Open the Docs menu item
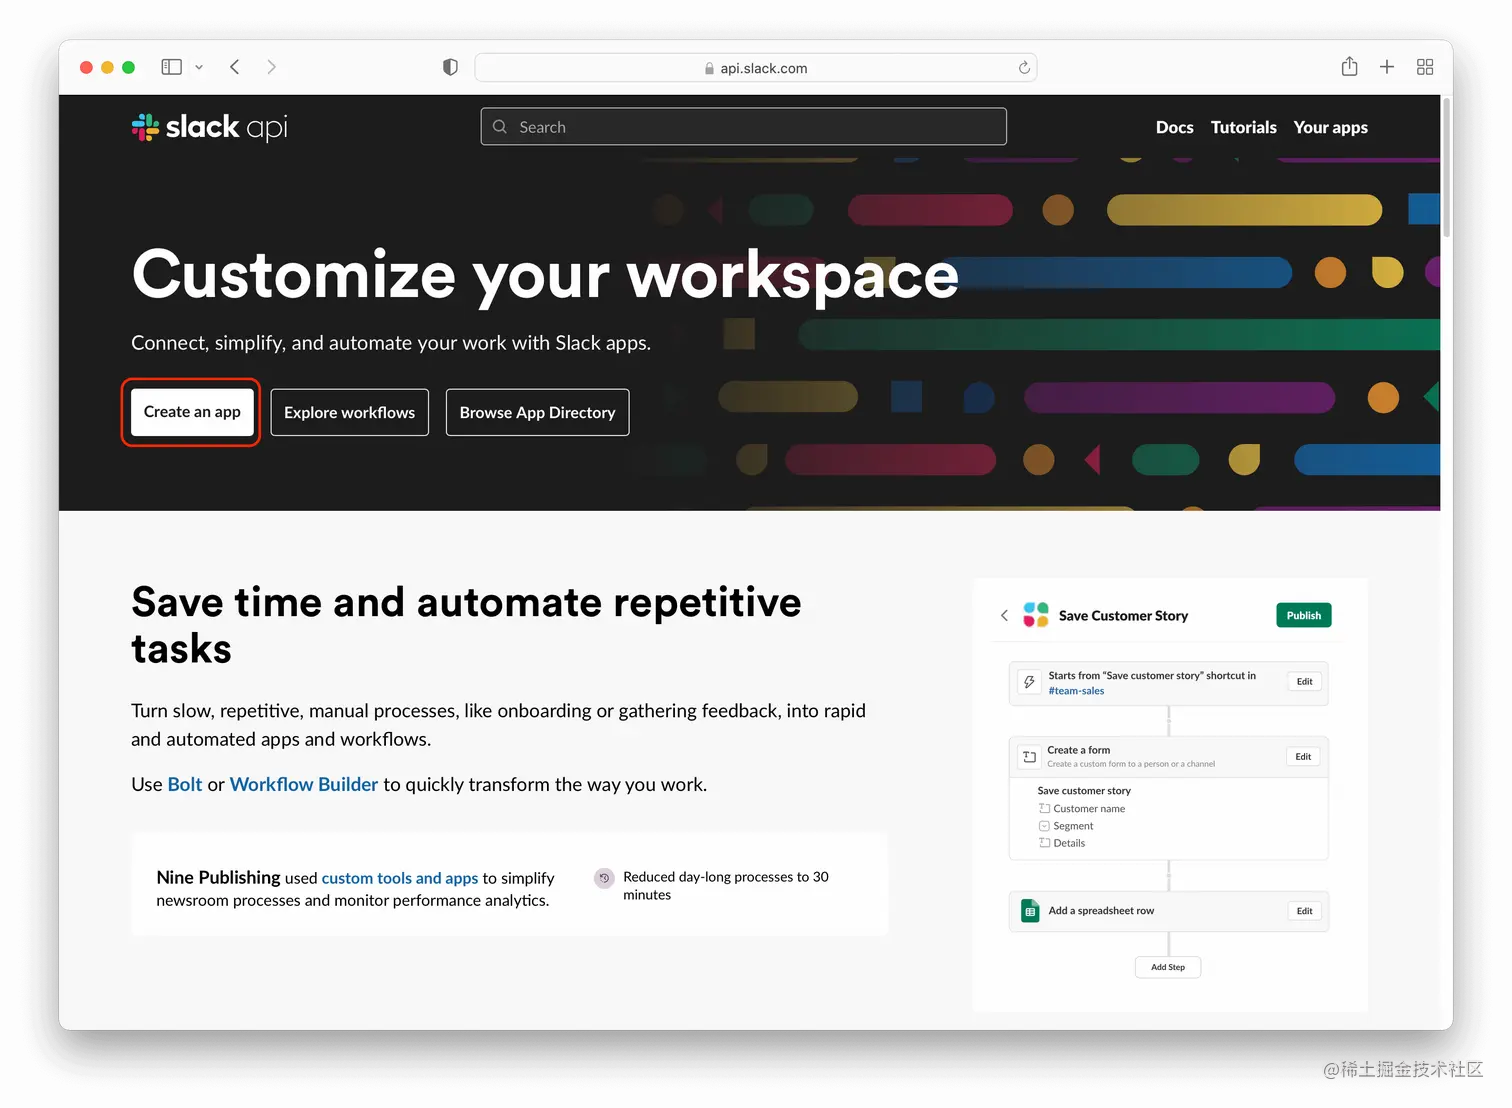This screenshot has width=1512, height=1108. [x=1174, y=127]
